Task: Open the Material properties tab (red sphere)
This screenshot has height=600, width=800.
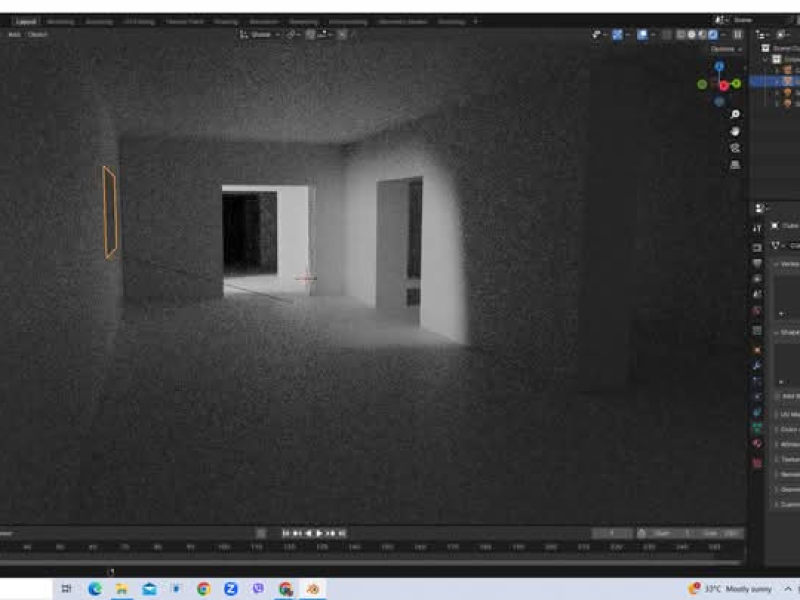Action: click(757, 444)
